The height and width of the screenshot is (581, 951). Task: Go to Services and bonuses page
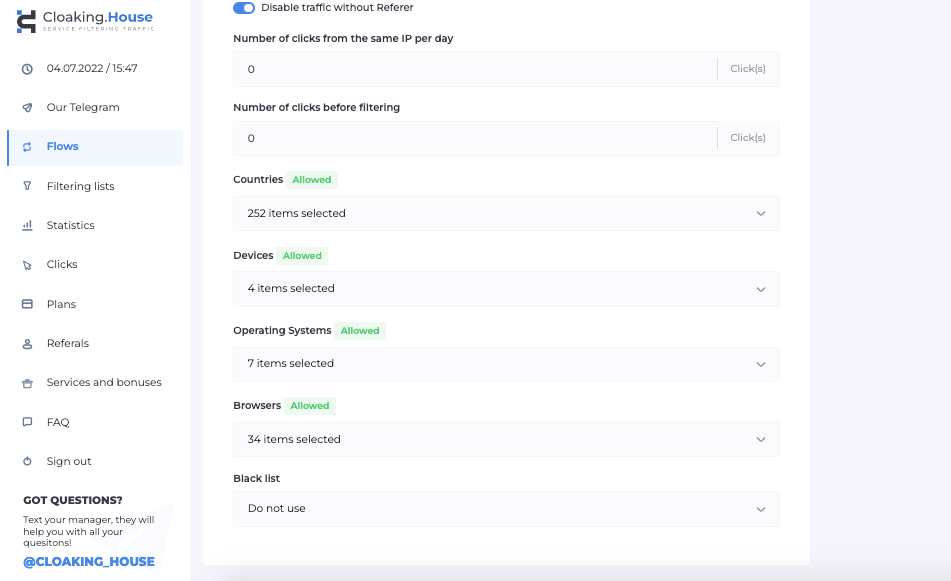pos(104,383)
